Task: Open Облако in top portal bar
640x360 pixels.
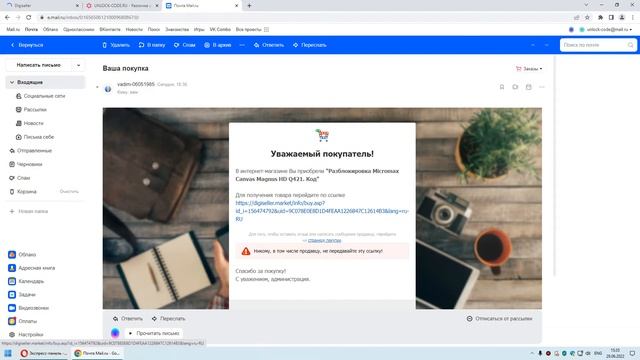Action: (x=50, y=29)
